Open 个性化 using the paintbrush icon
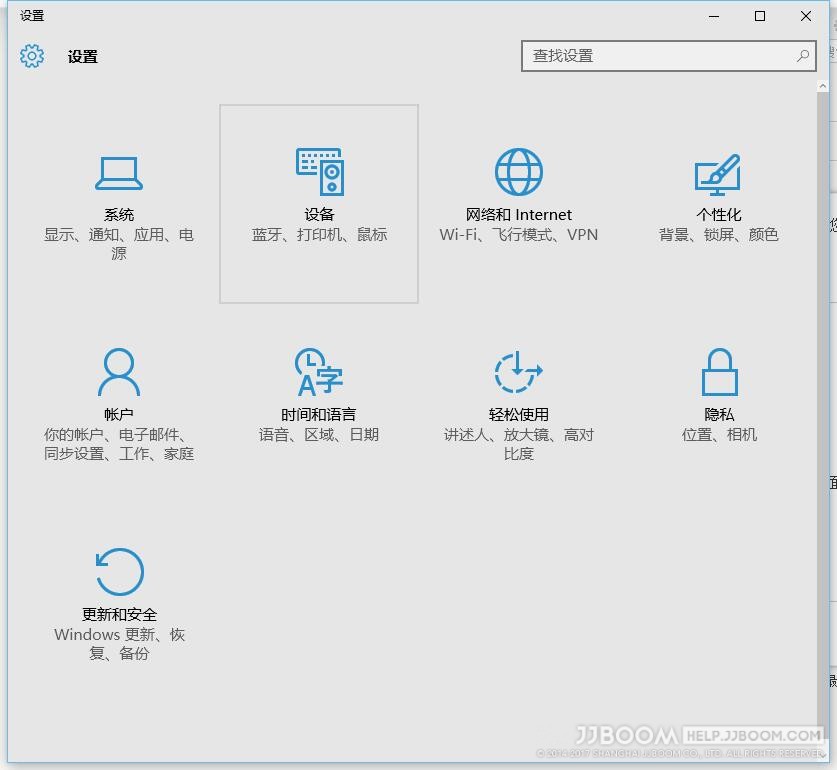 (718, 173)
